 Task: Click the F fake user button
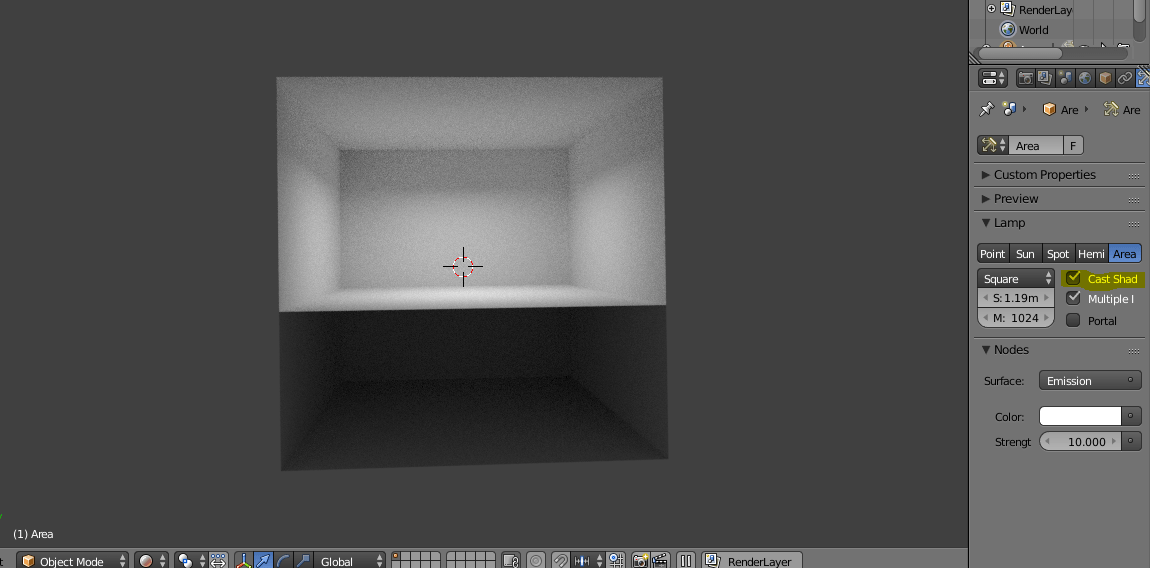(1073, 145)
